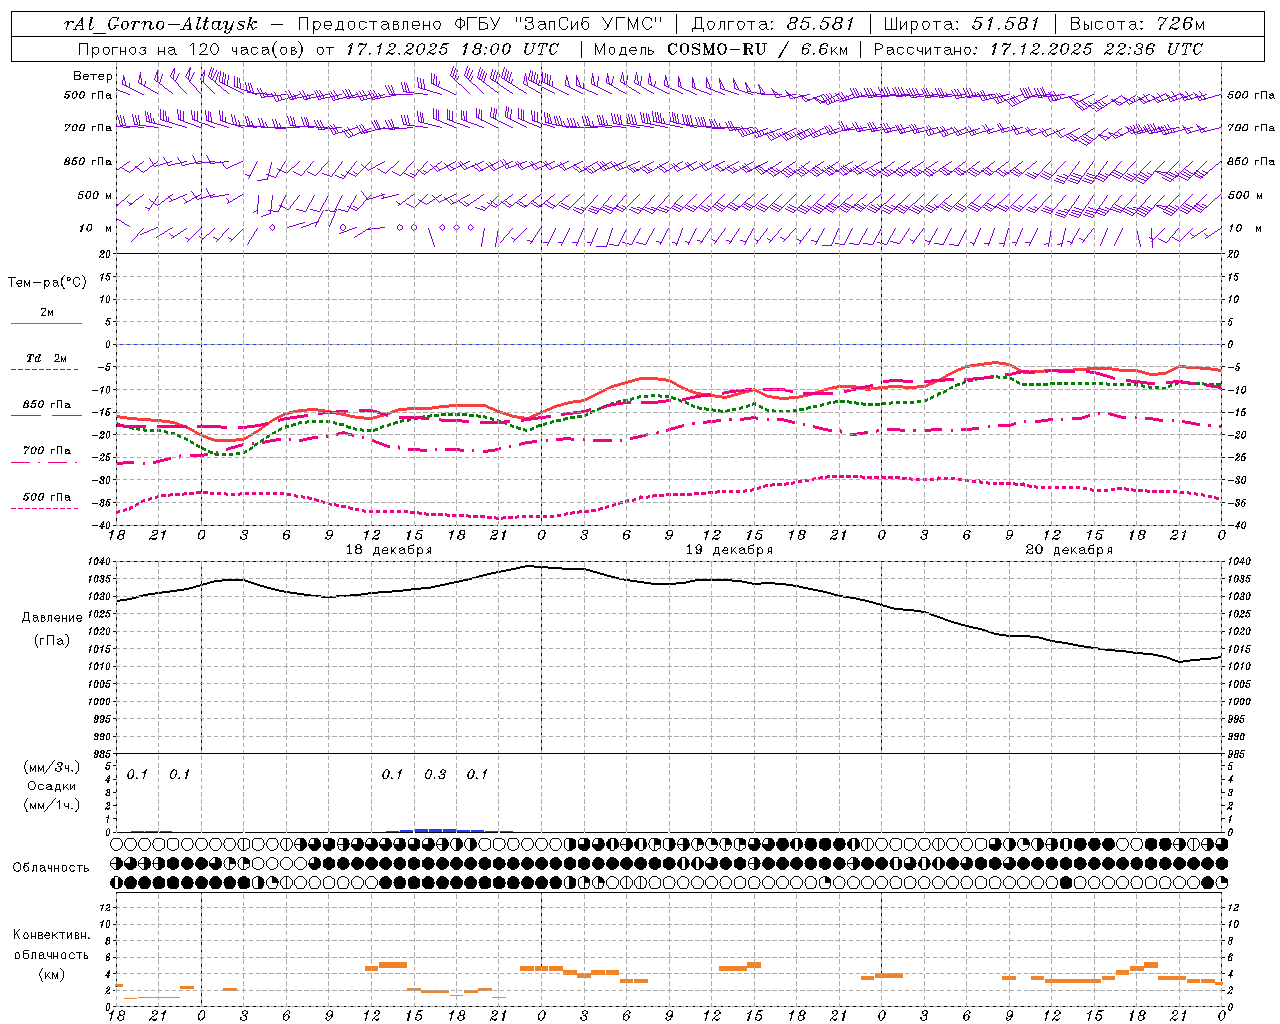Click the Ветер section label

(x=92, y=76)
